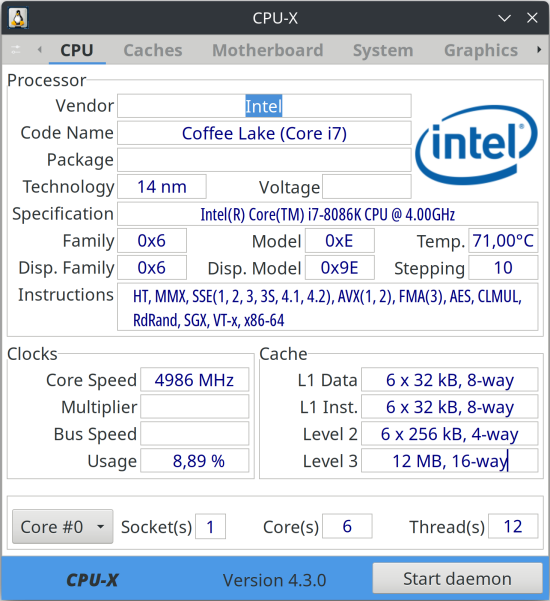Click the Stepping value 10
The image size is (550, 601).
point(503,268)
